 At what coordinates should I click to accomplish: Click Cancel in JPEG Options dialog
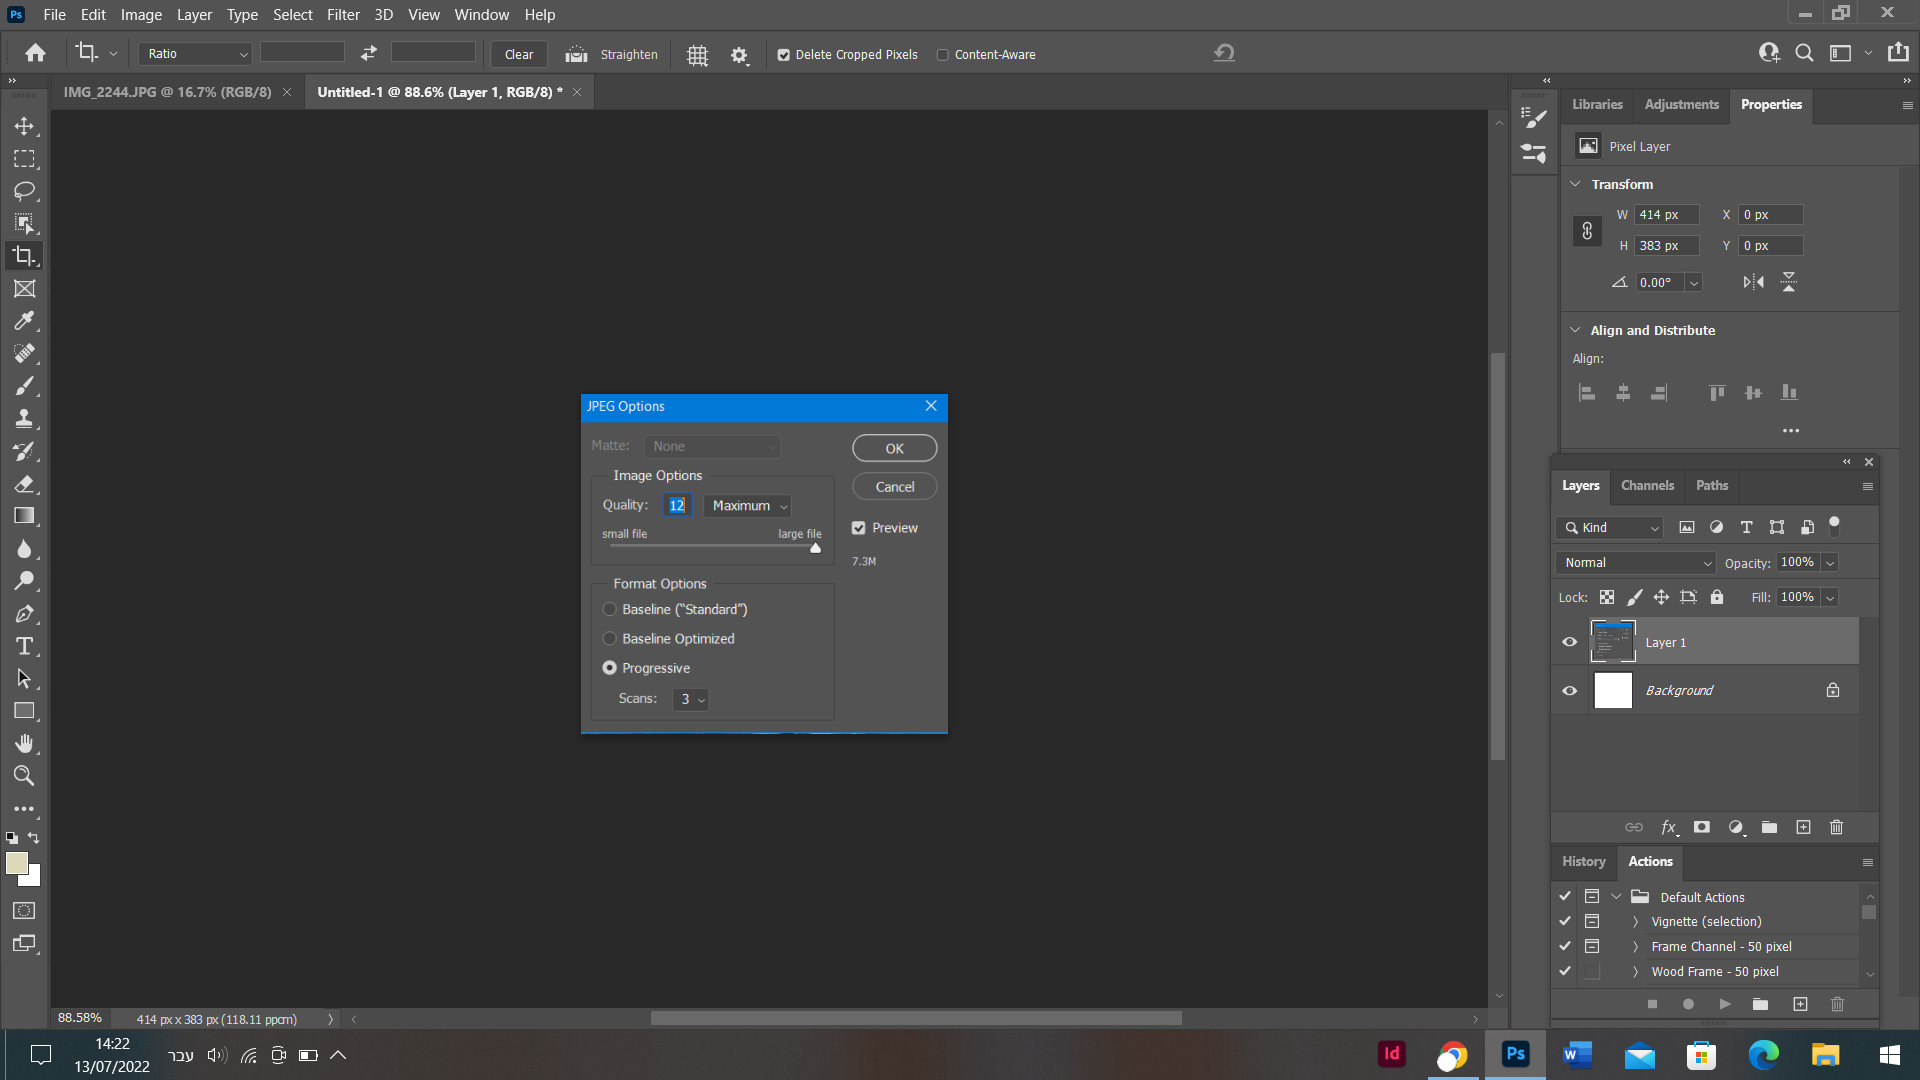(x=894, y=487)
